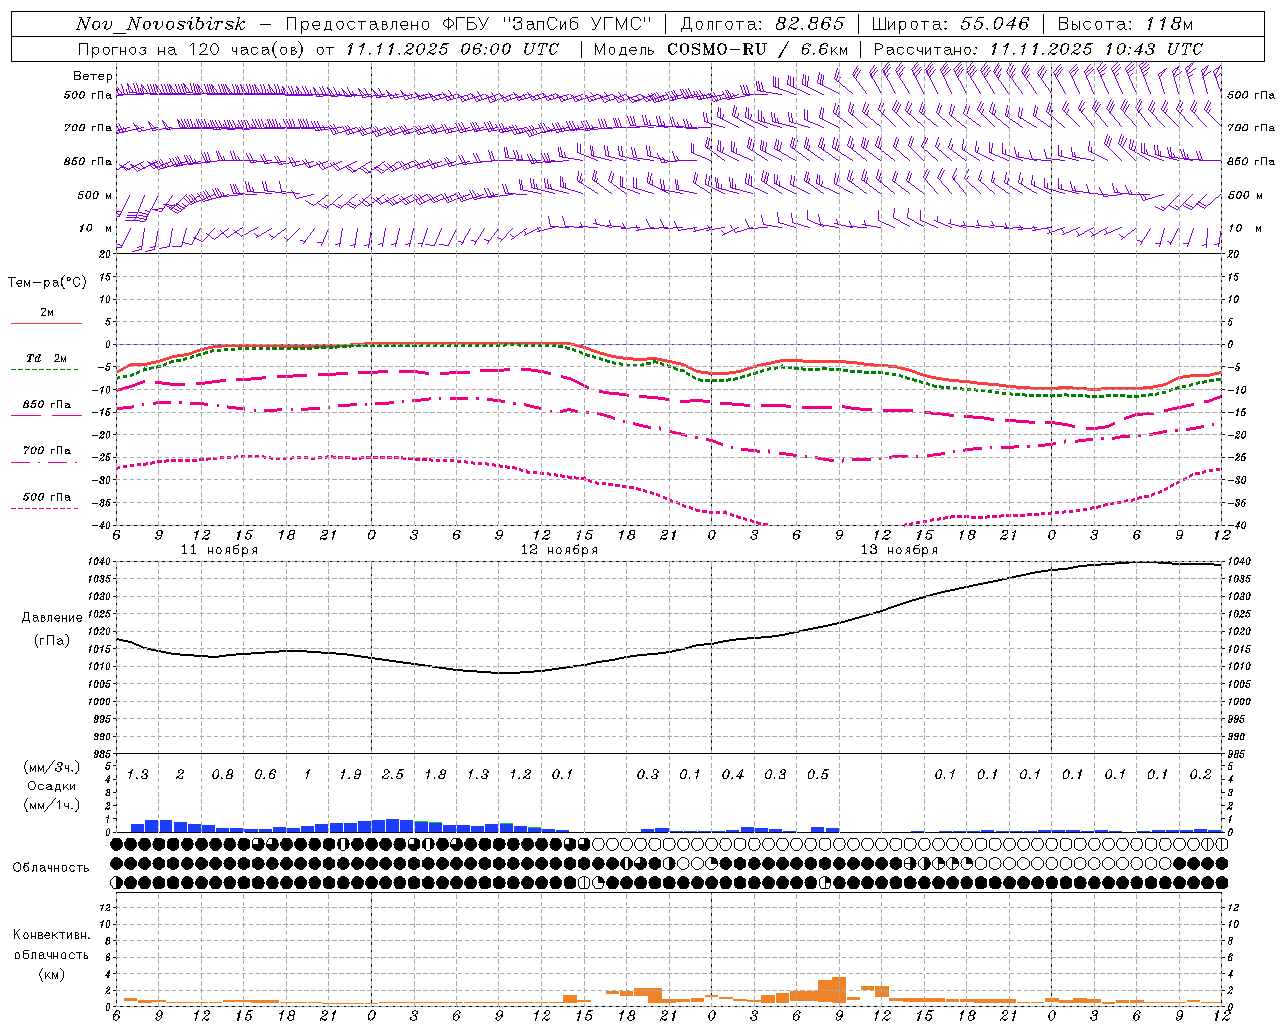Viewport: 1280px width, 1024px height.
Task: Click the 11 ноября date label
Action: click(219, 550)
